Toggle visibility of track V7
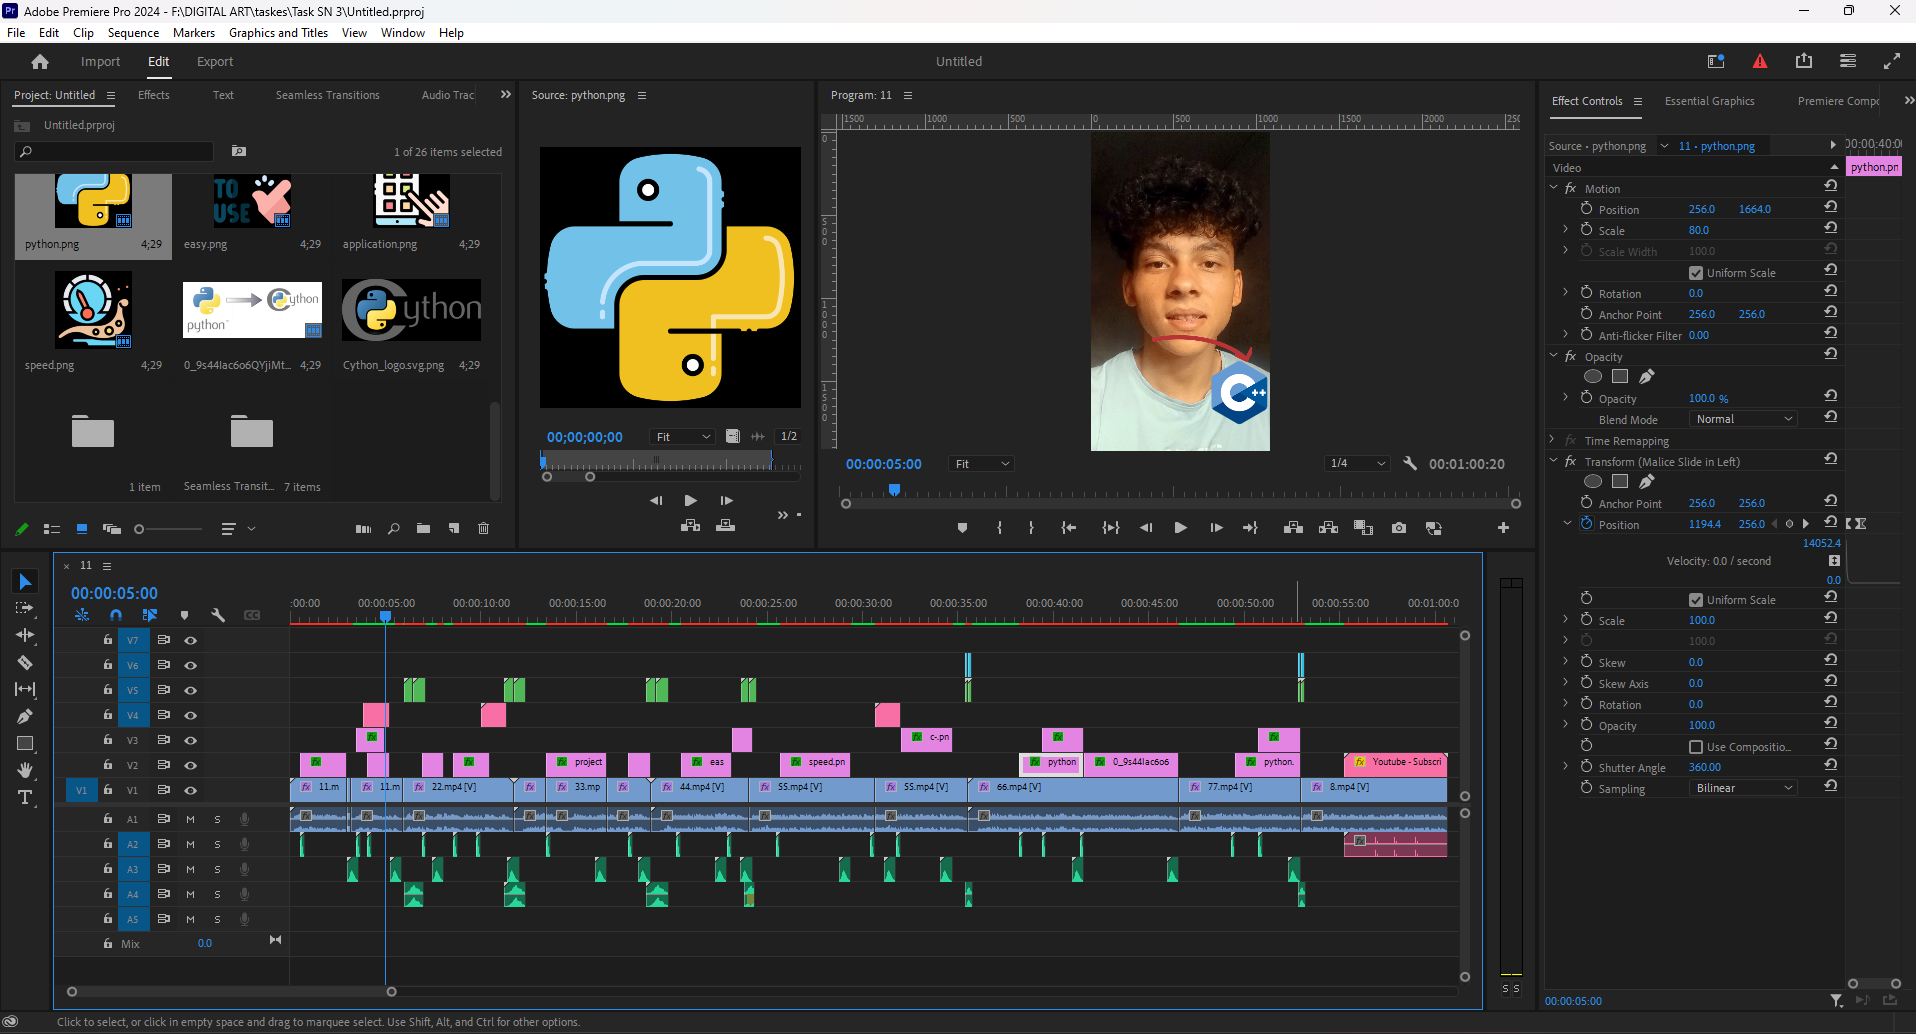1916x1034 pixels. click(x=190, y=640)
